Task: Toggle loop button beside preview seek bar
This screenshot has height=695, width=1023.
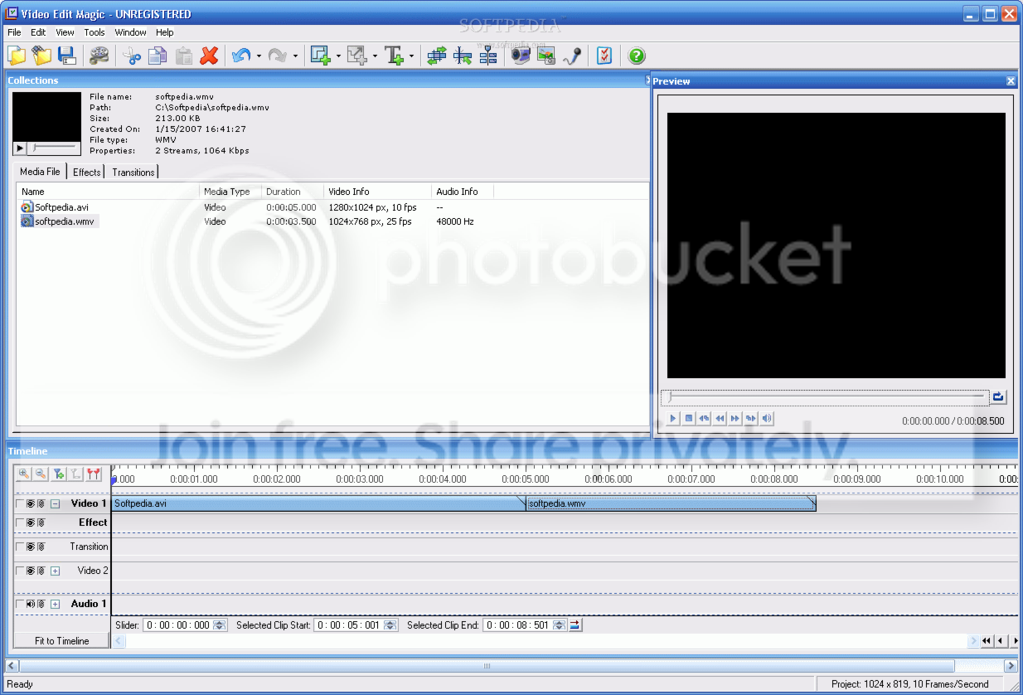Action: [x=998, y=396]
